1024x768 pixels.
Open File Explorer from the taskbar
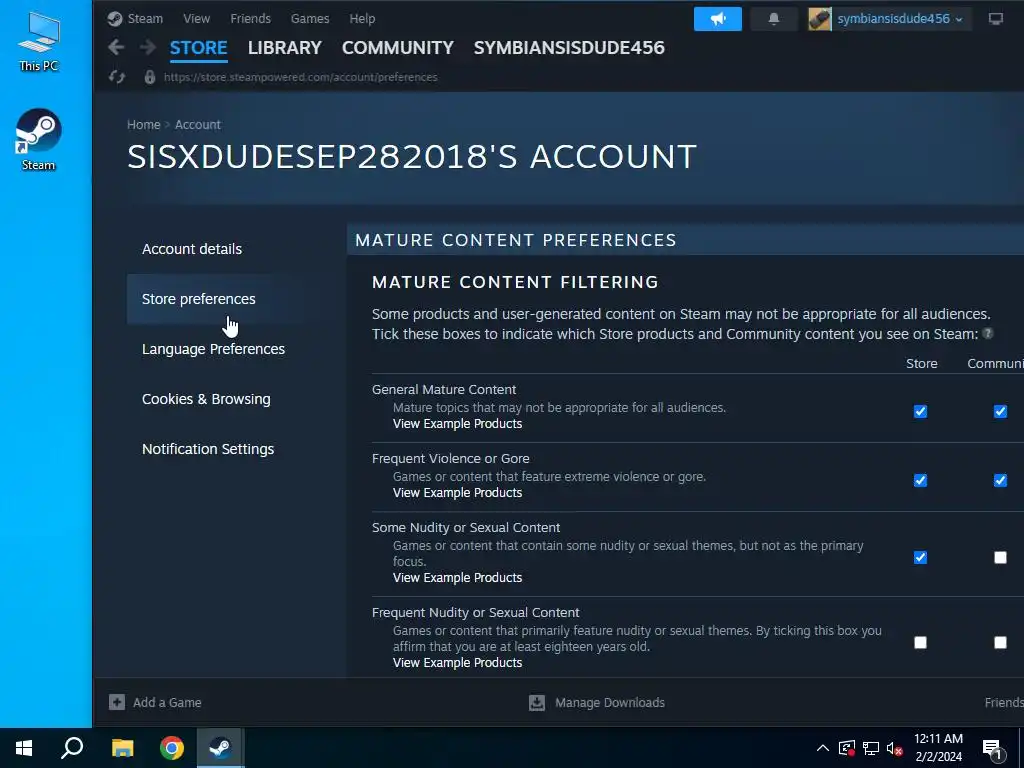pos(122,748)
